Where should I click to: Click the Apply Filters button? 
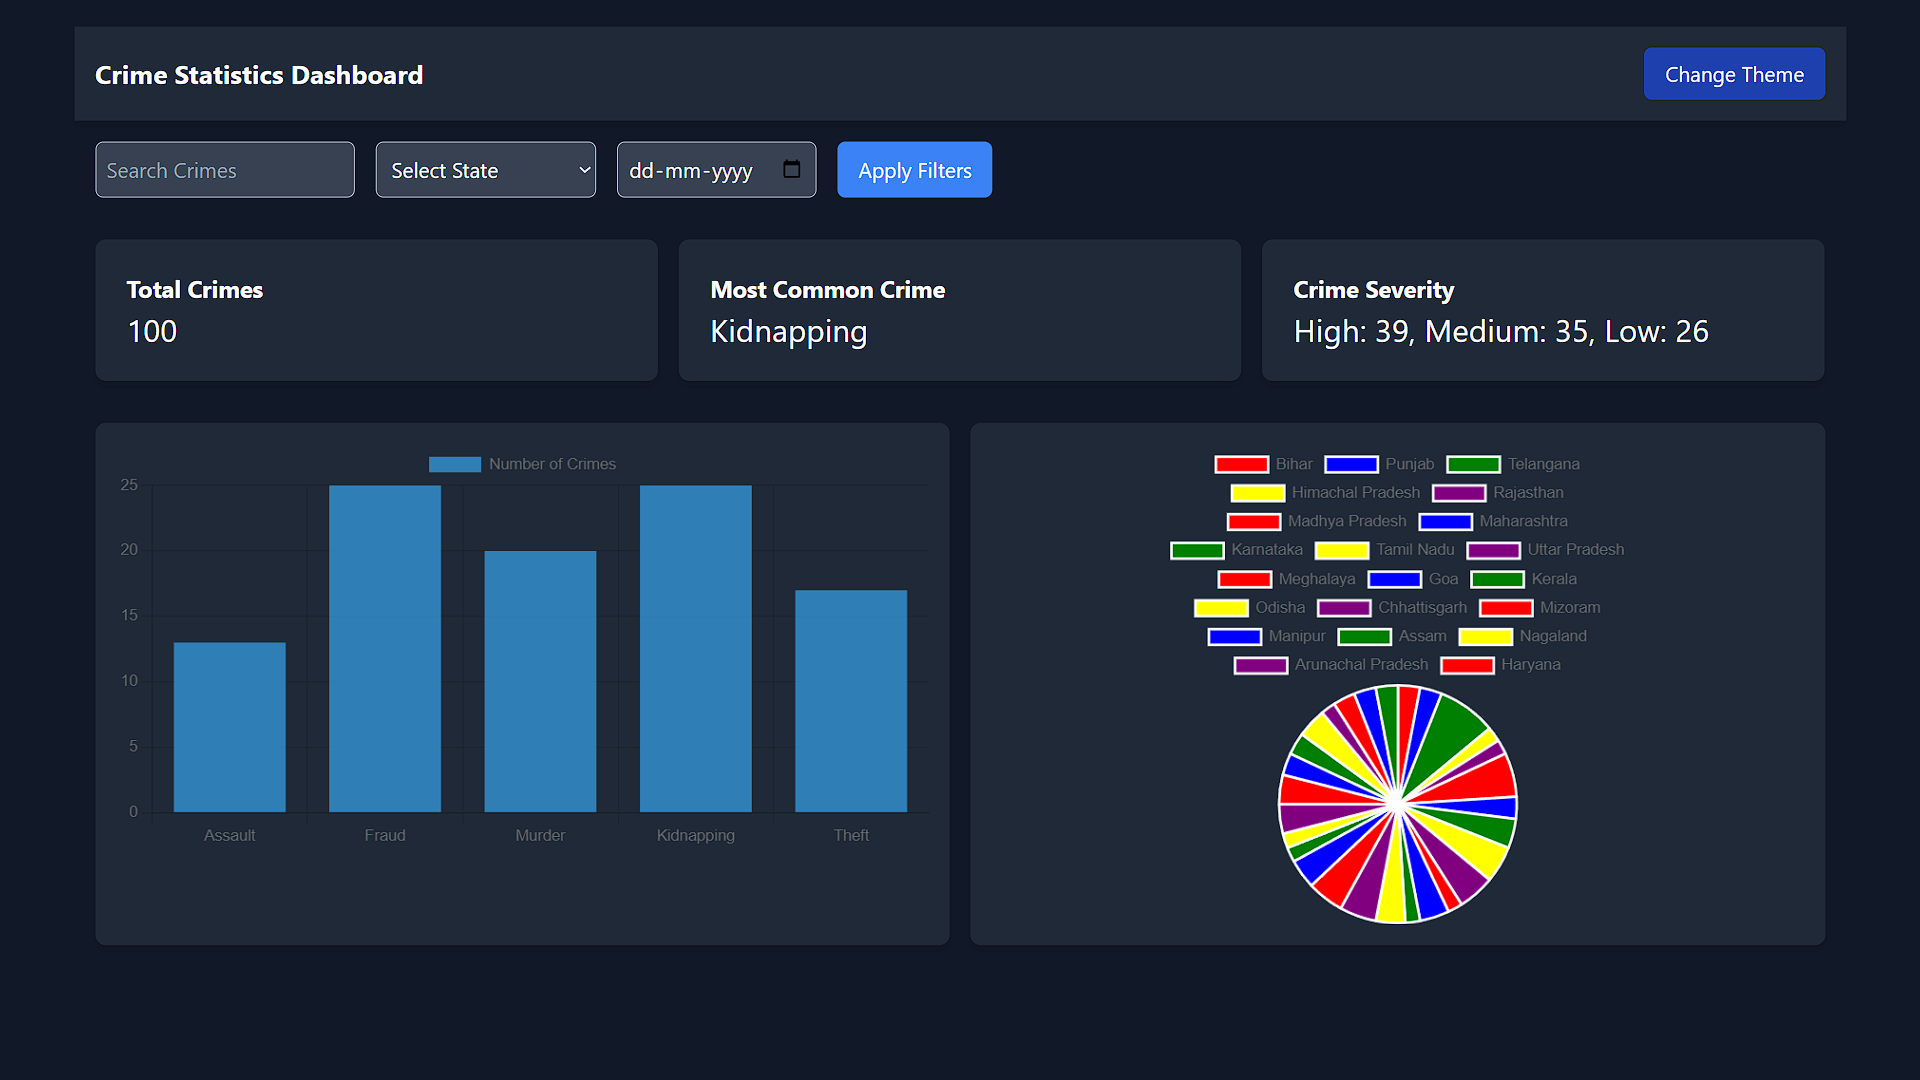914,170
